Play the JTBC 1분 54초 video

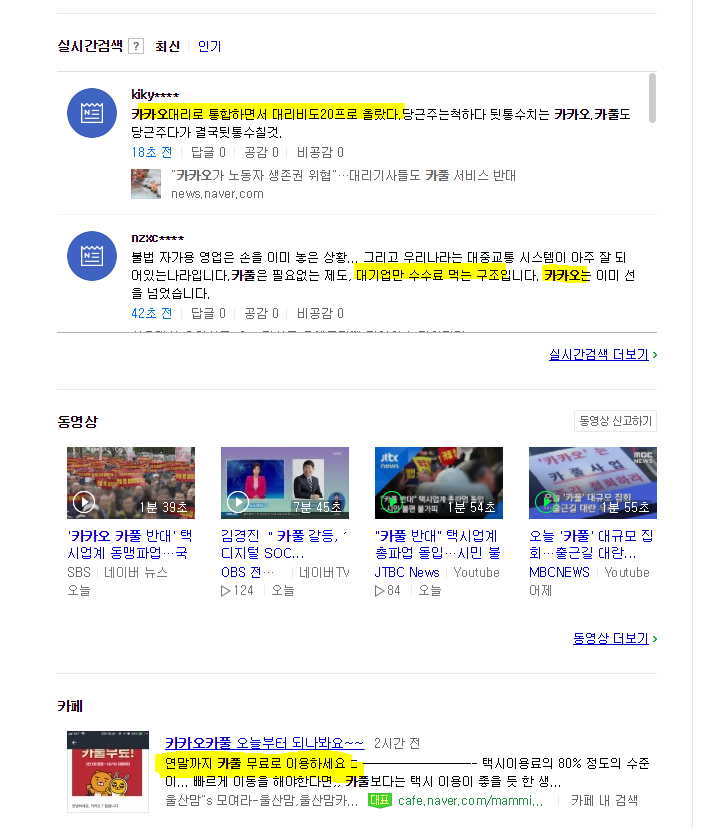point(438,483)
